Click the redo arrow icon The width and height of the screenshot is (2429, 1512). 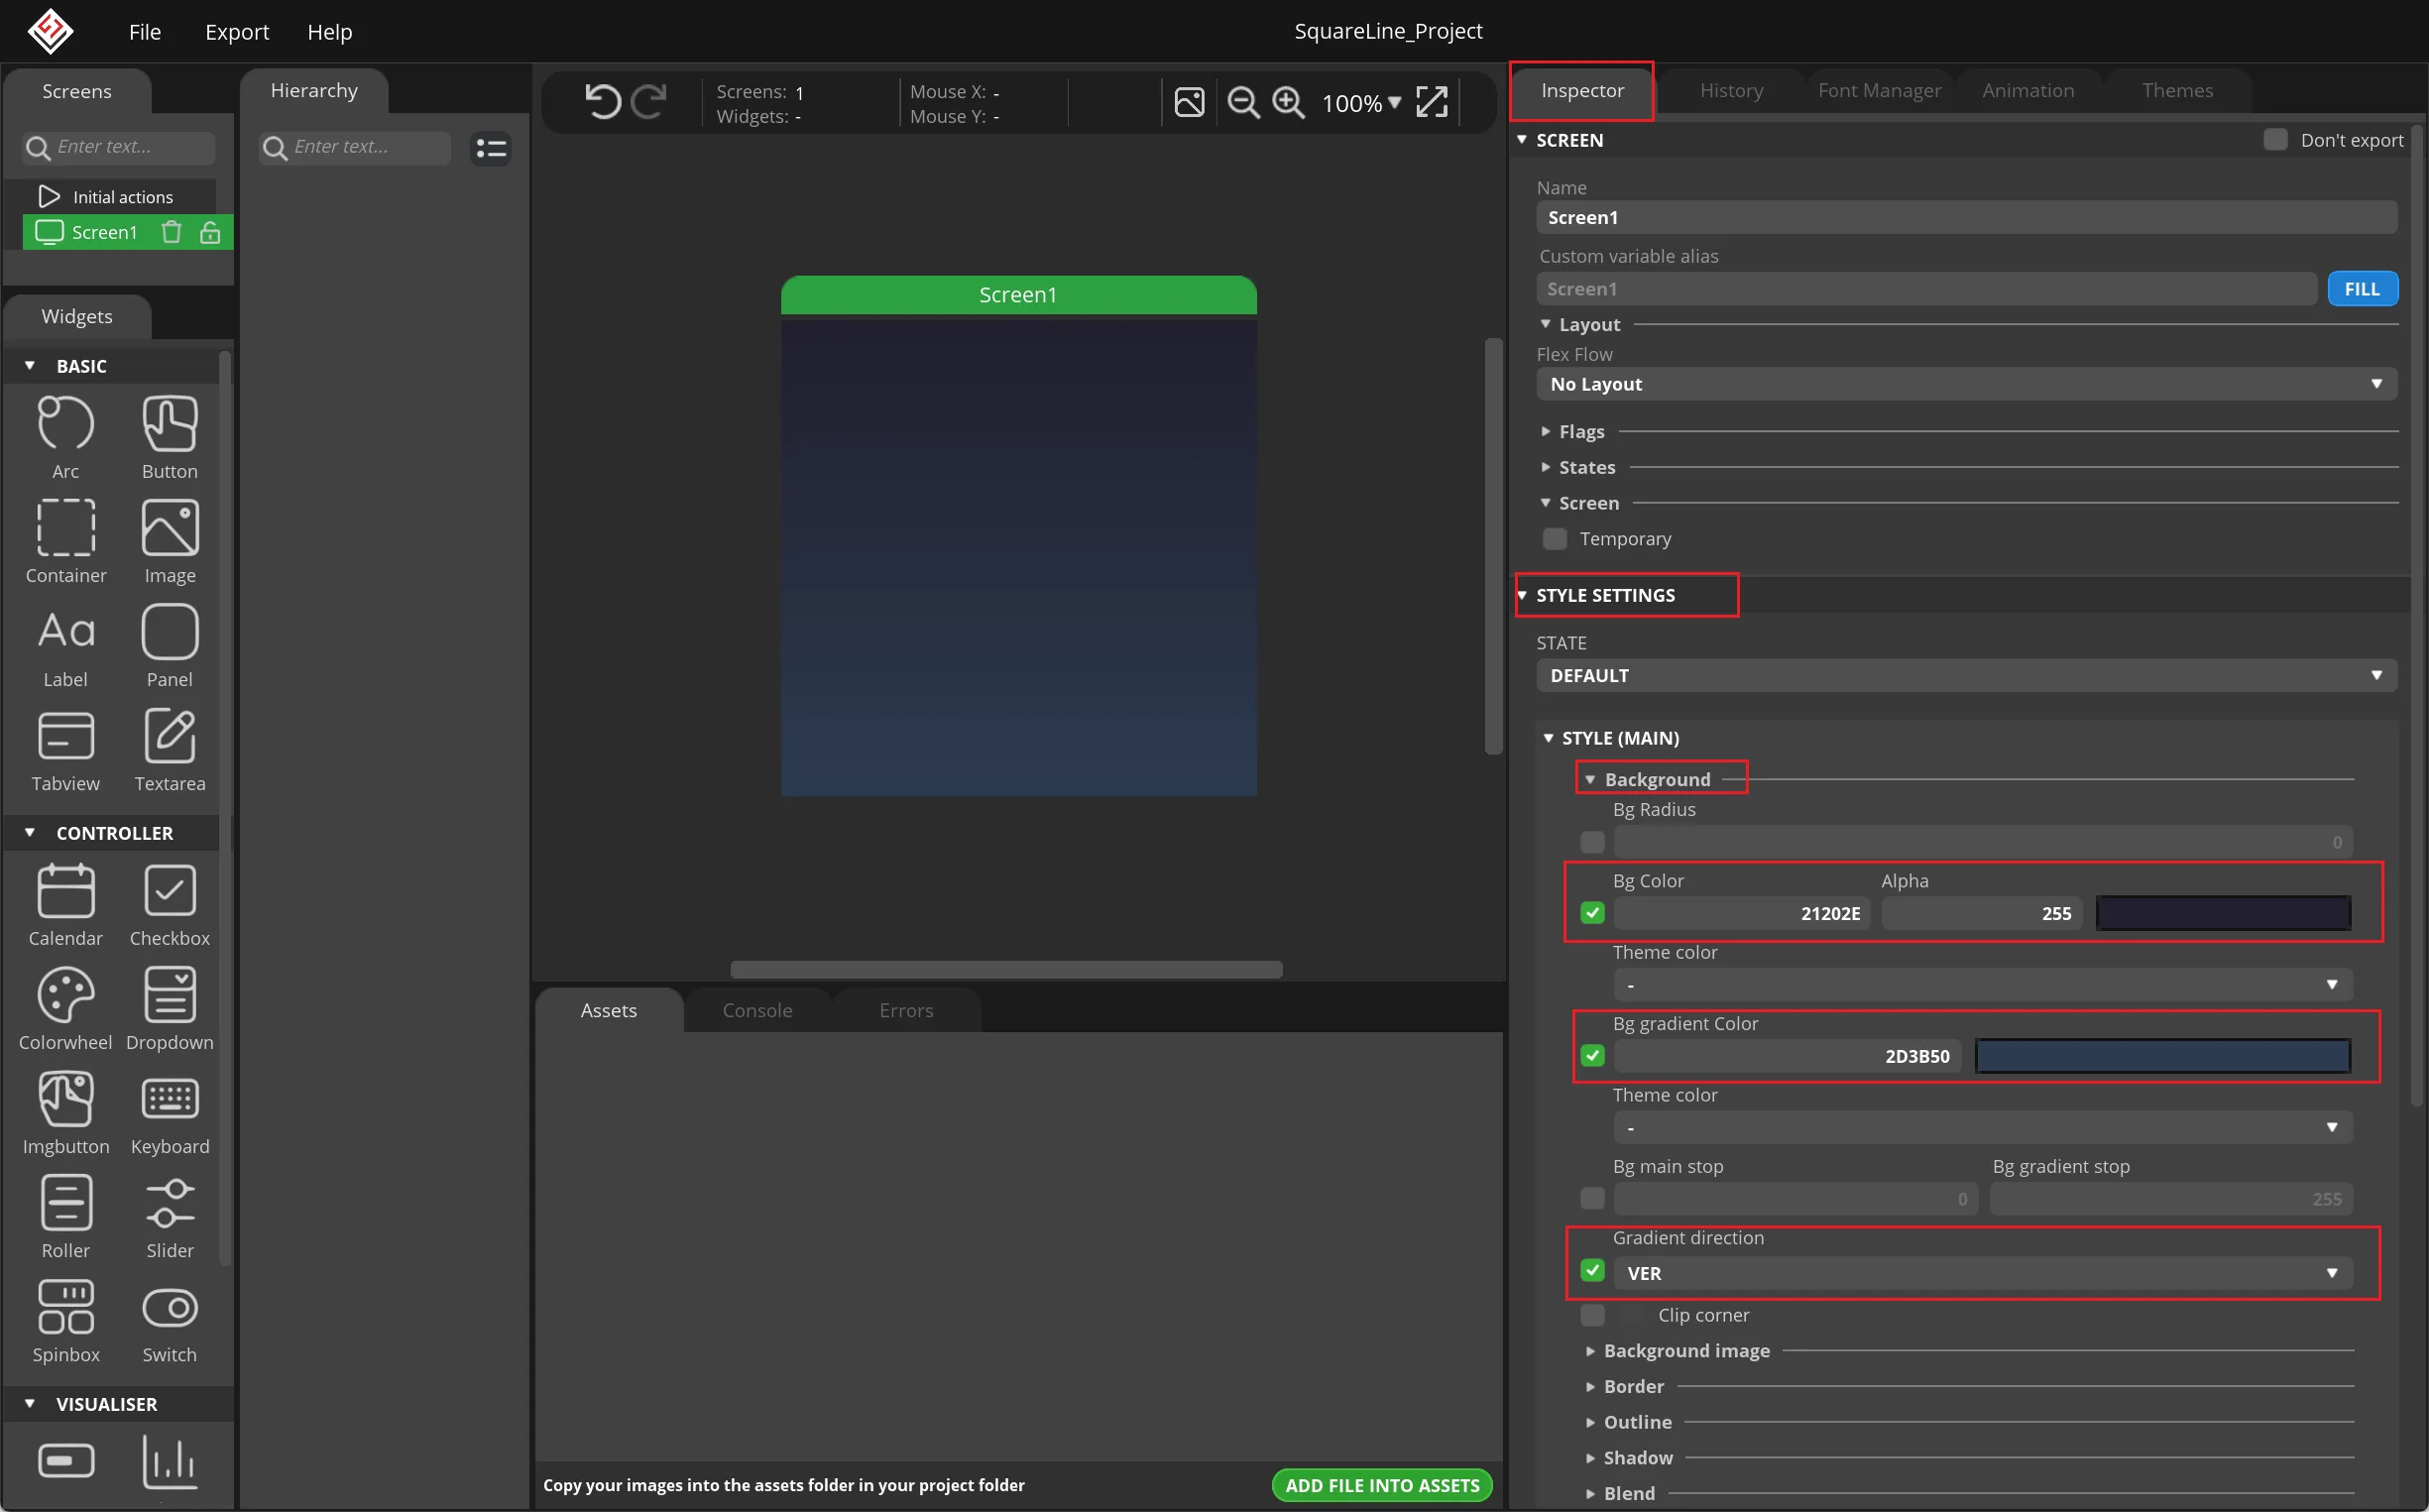(x=649, y=102)
